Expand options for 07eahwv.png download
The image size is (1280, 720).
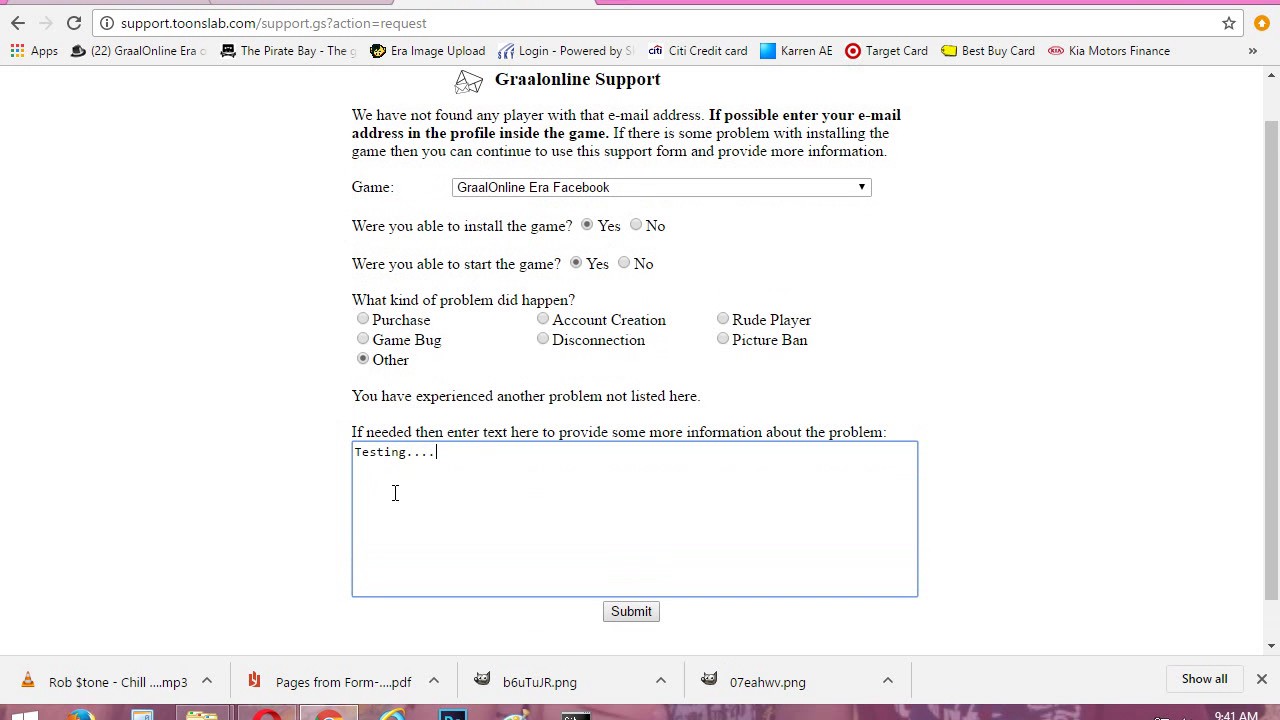[888, 681]
